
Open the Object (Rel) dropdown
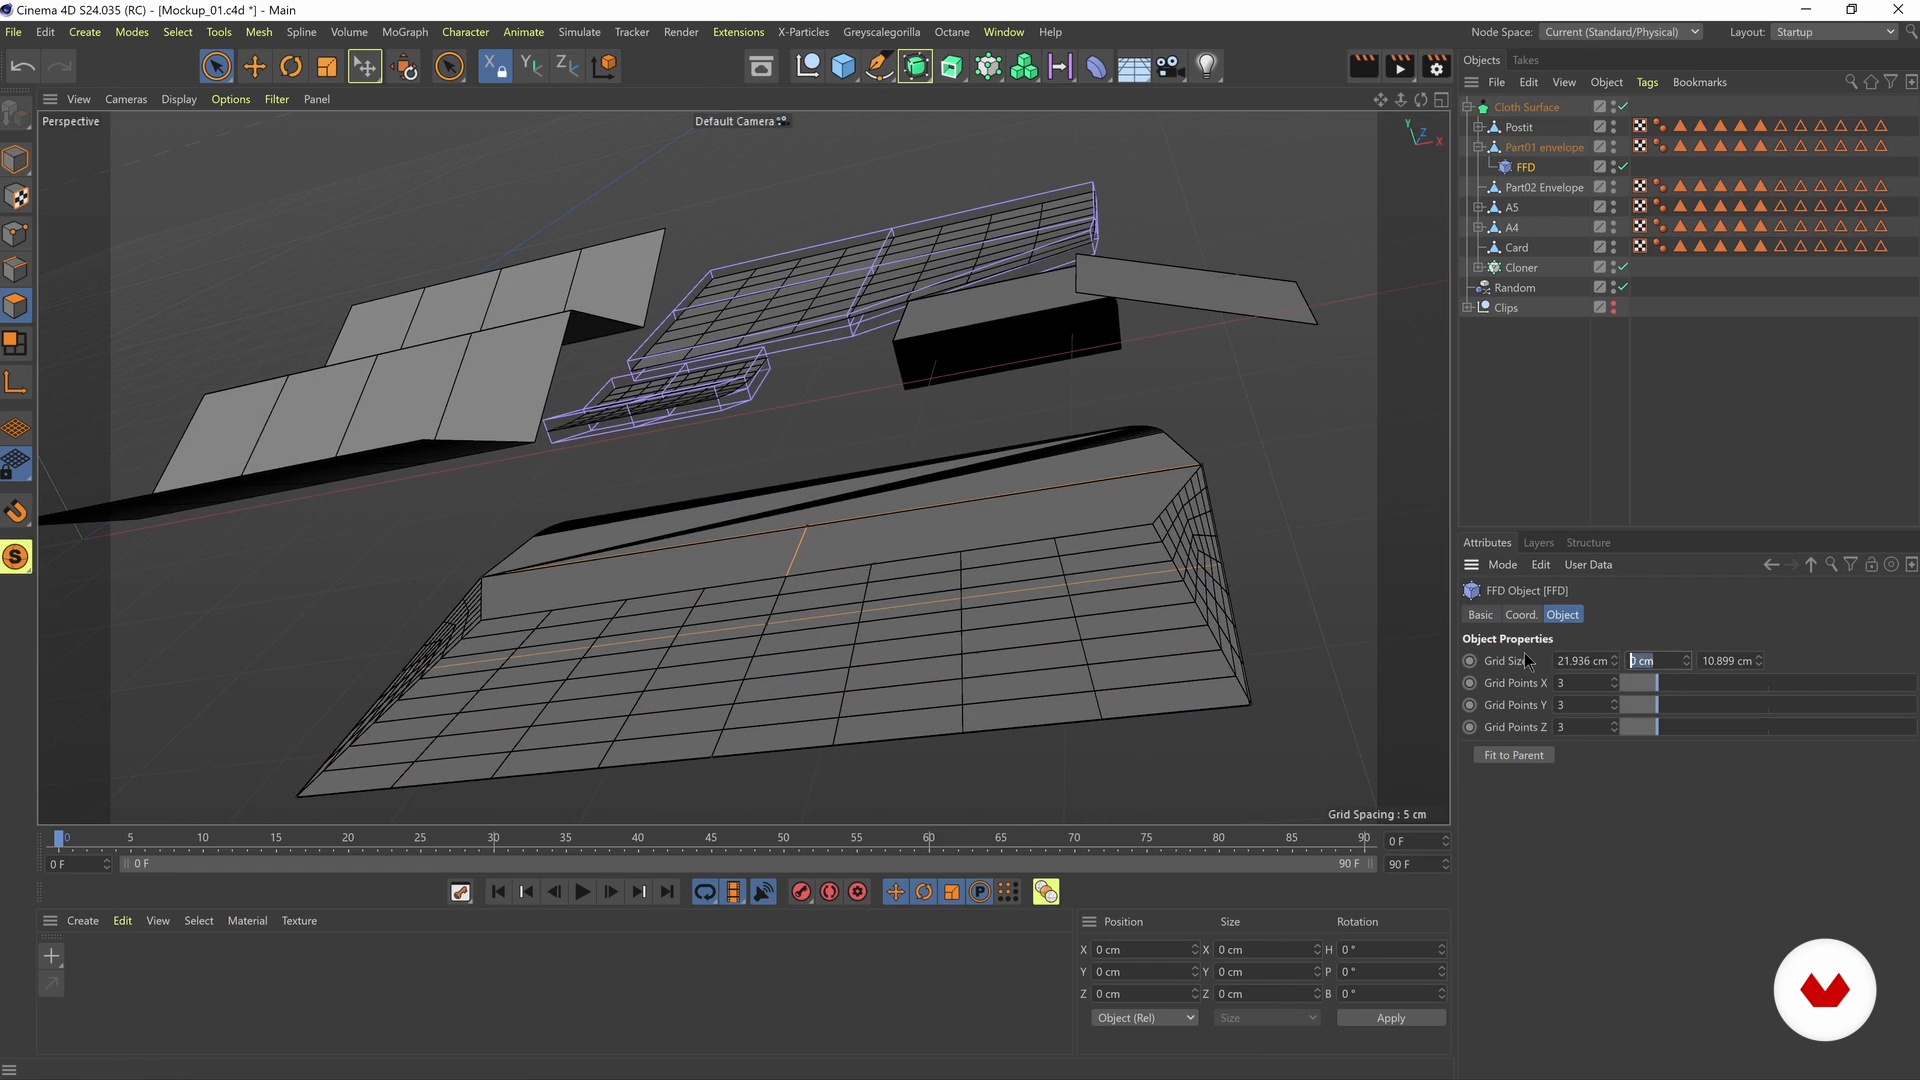pos(1144,1018)
